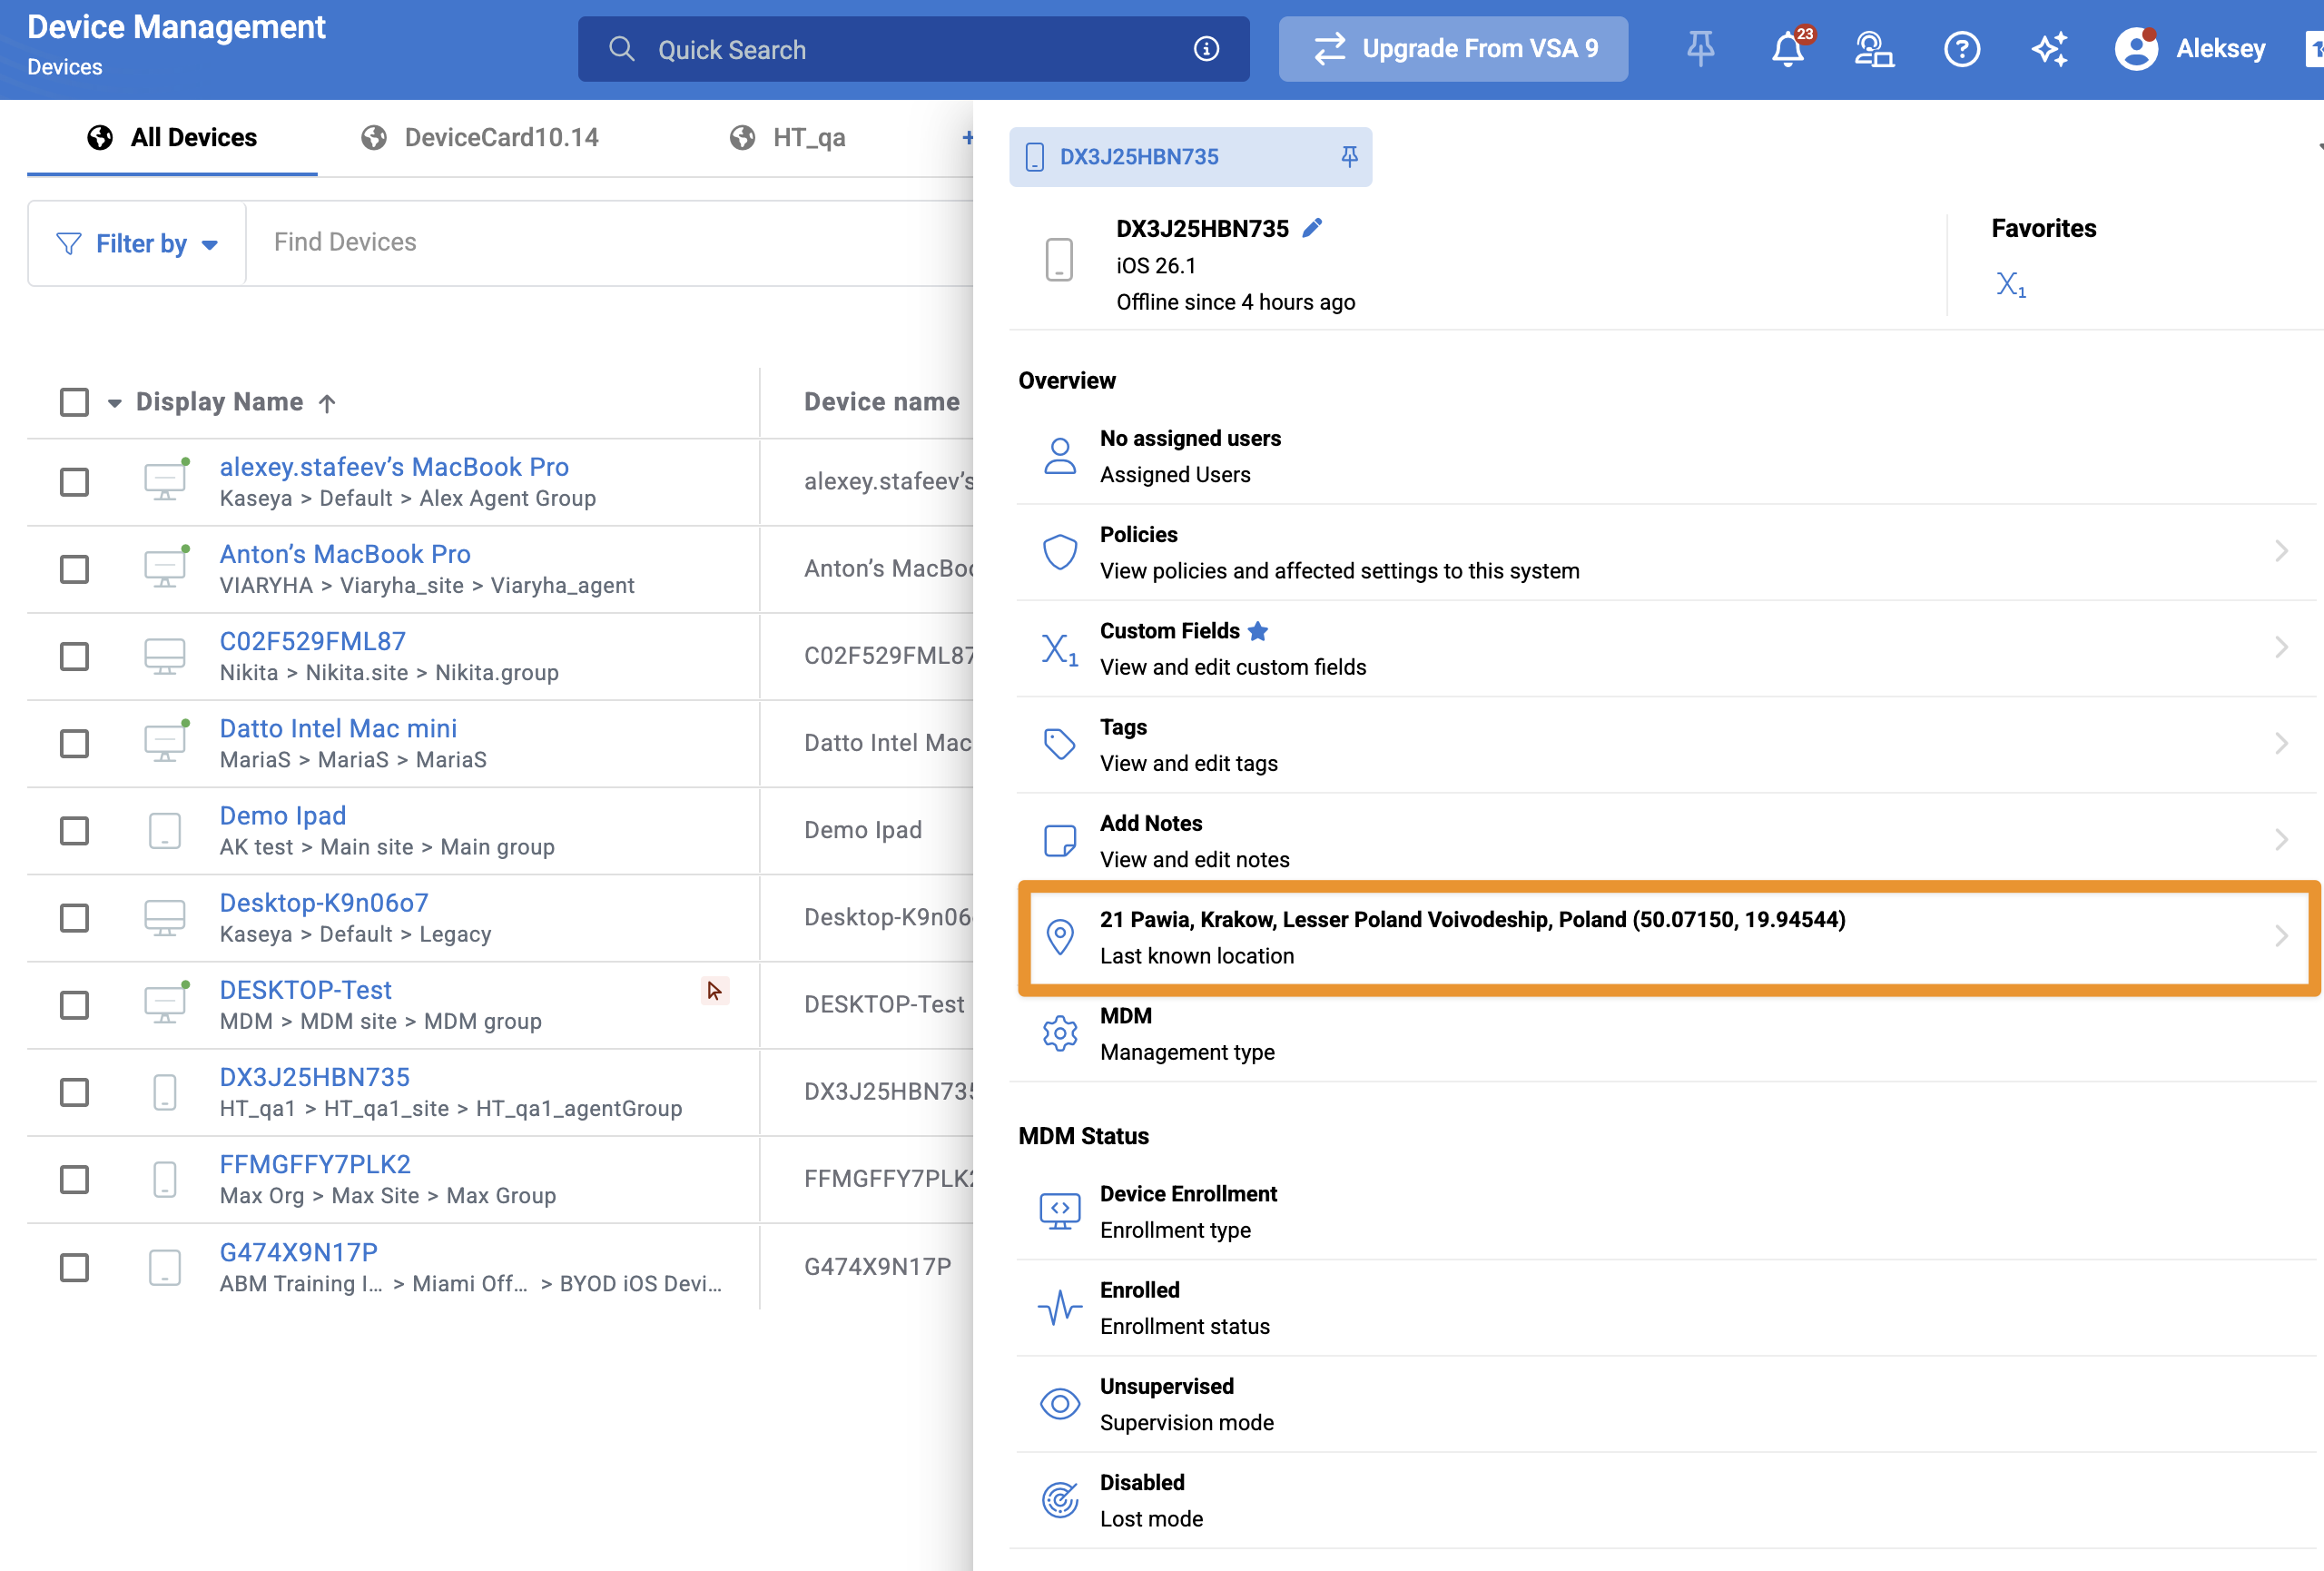The image size is (2324, 1571).
Task: Open the Filter by dropdown
Action: [138, 244]
